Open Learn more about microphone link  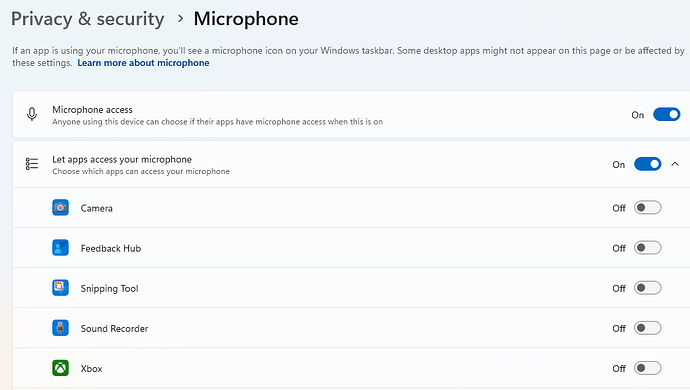[143, 63]
